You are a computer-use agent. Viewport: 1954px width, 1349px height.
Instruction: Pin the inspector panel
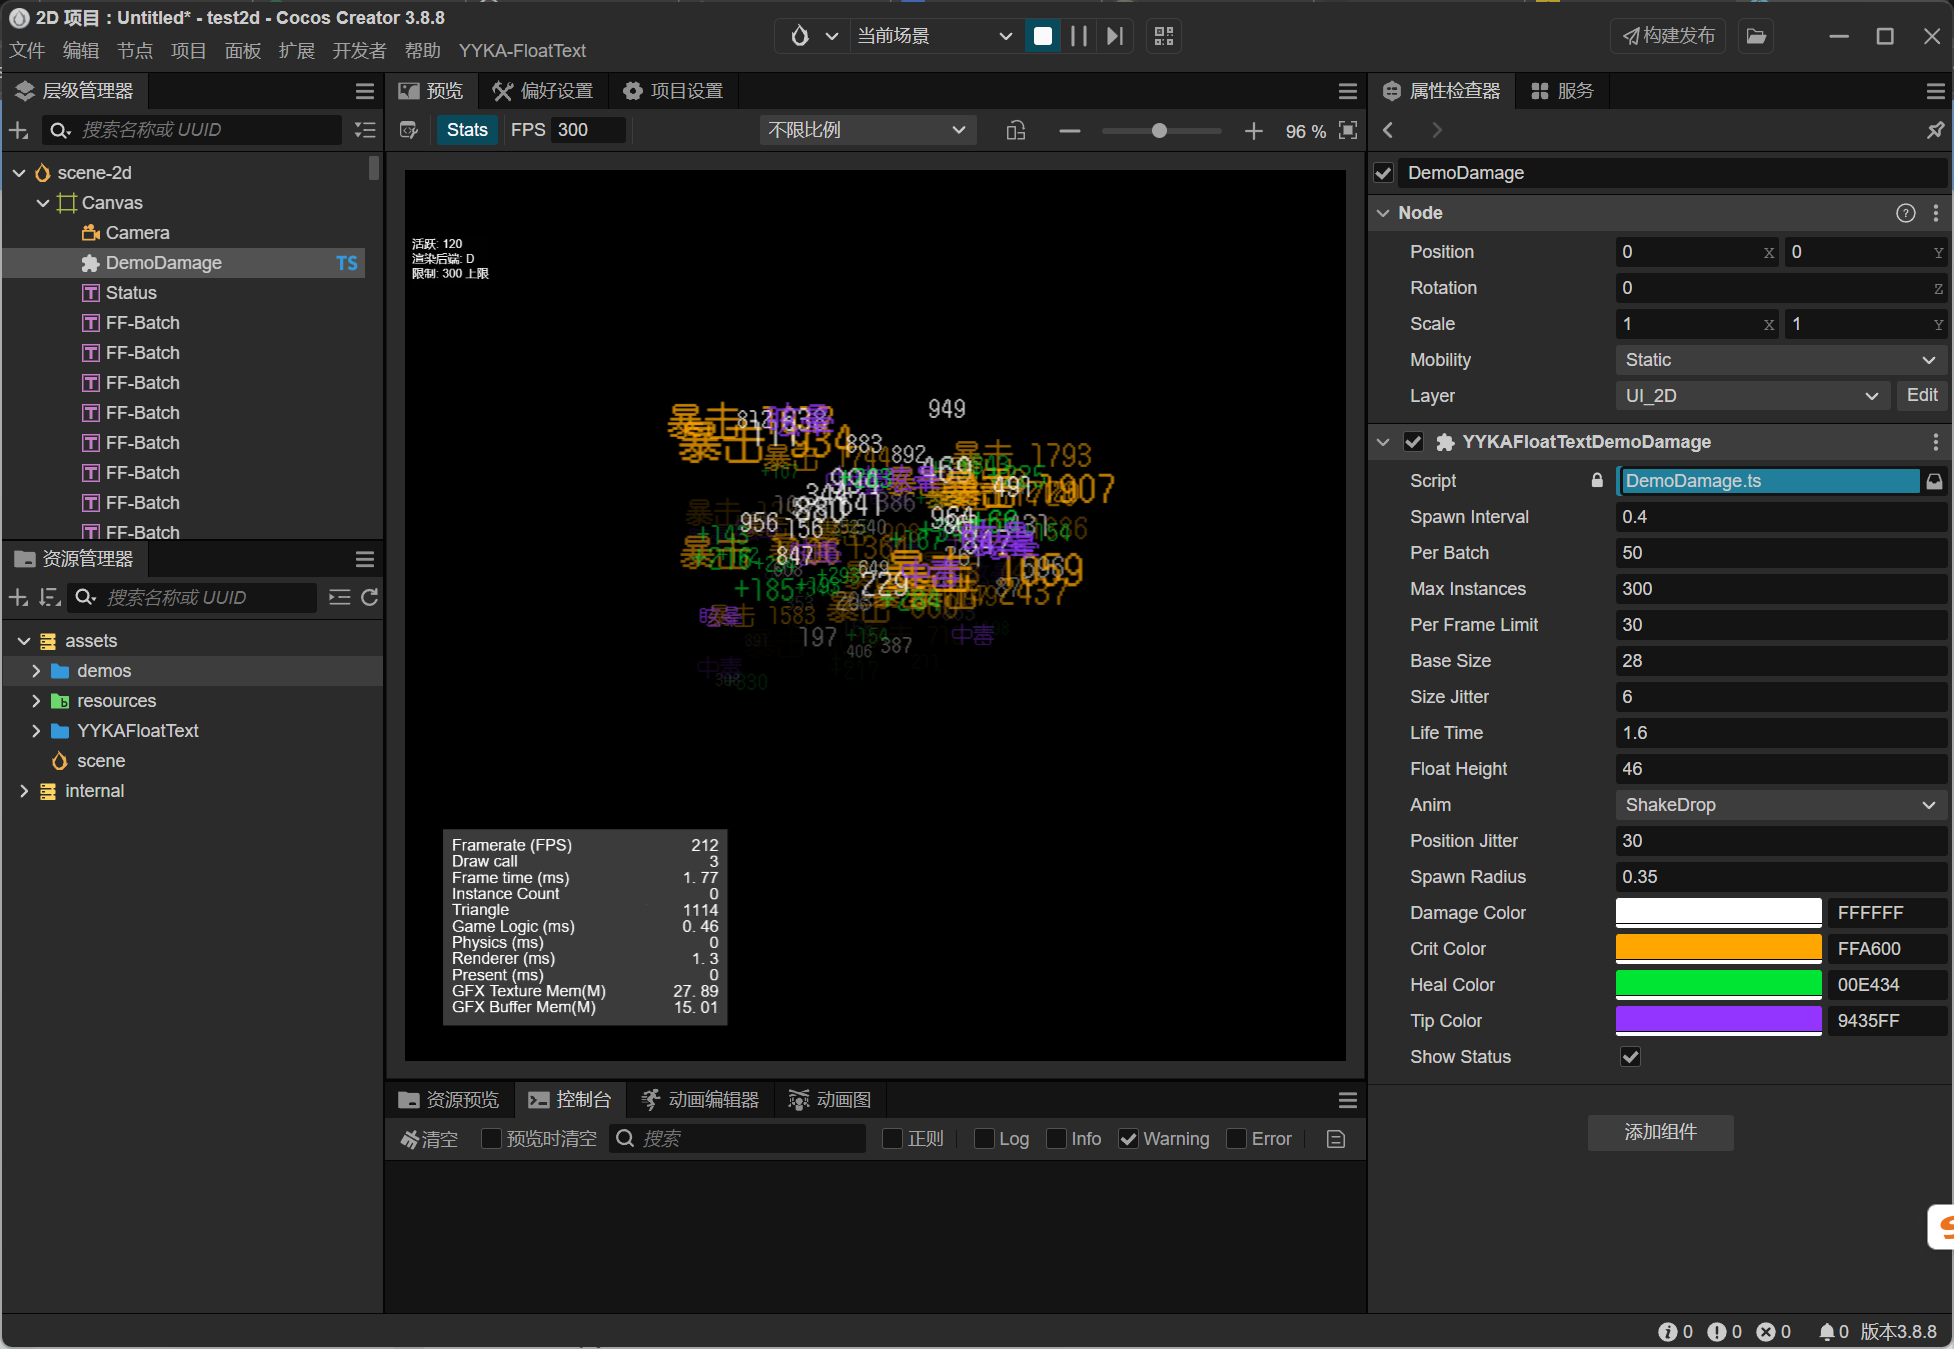pyautogui.click(x=1935, y=130)
